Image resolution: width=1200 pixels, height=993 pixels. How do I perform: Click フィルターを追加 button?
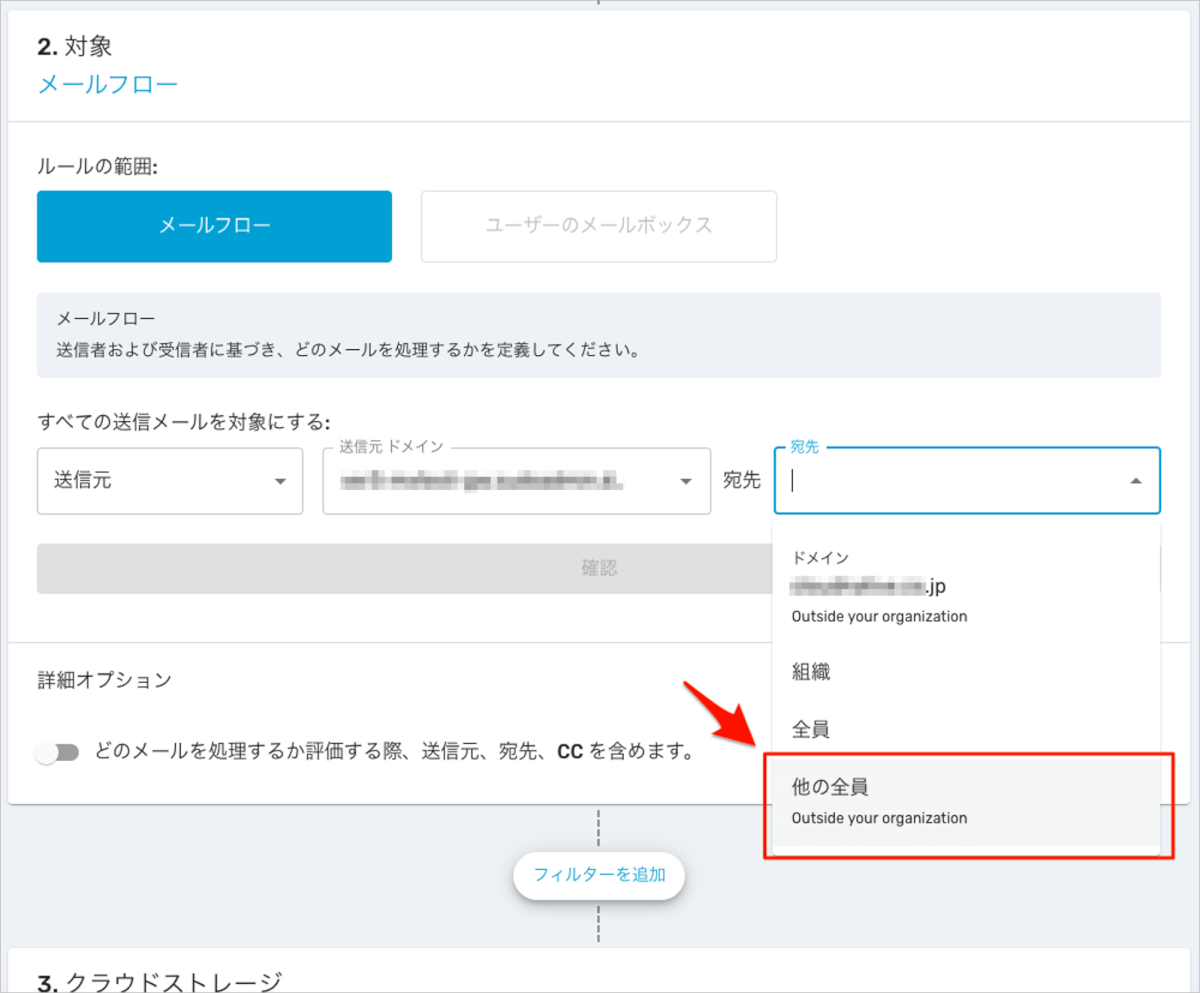tap(598, 875)
